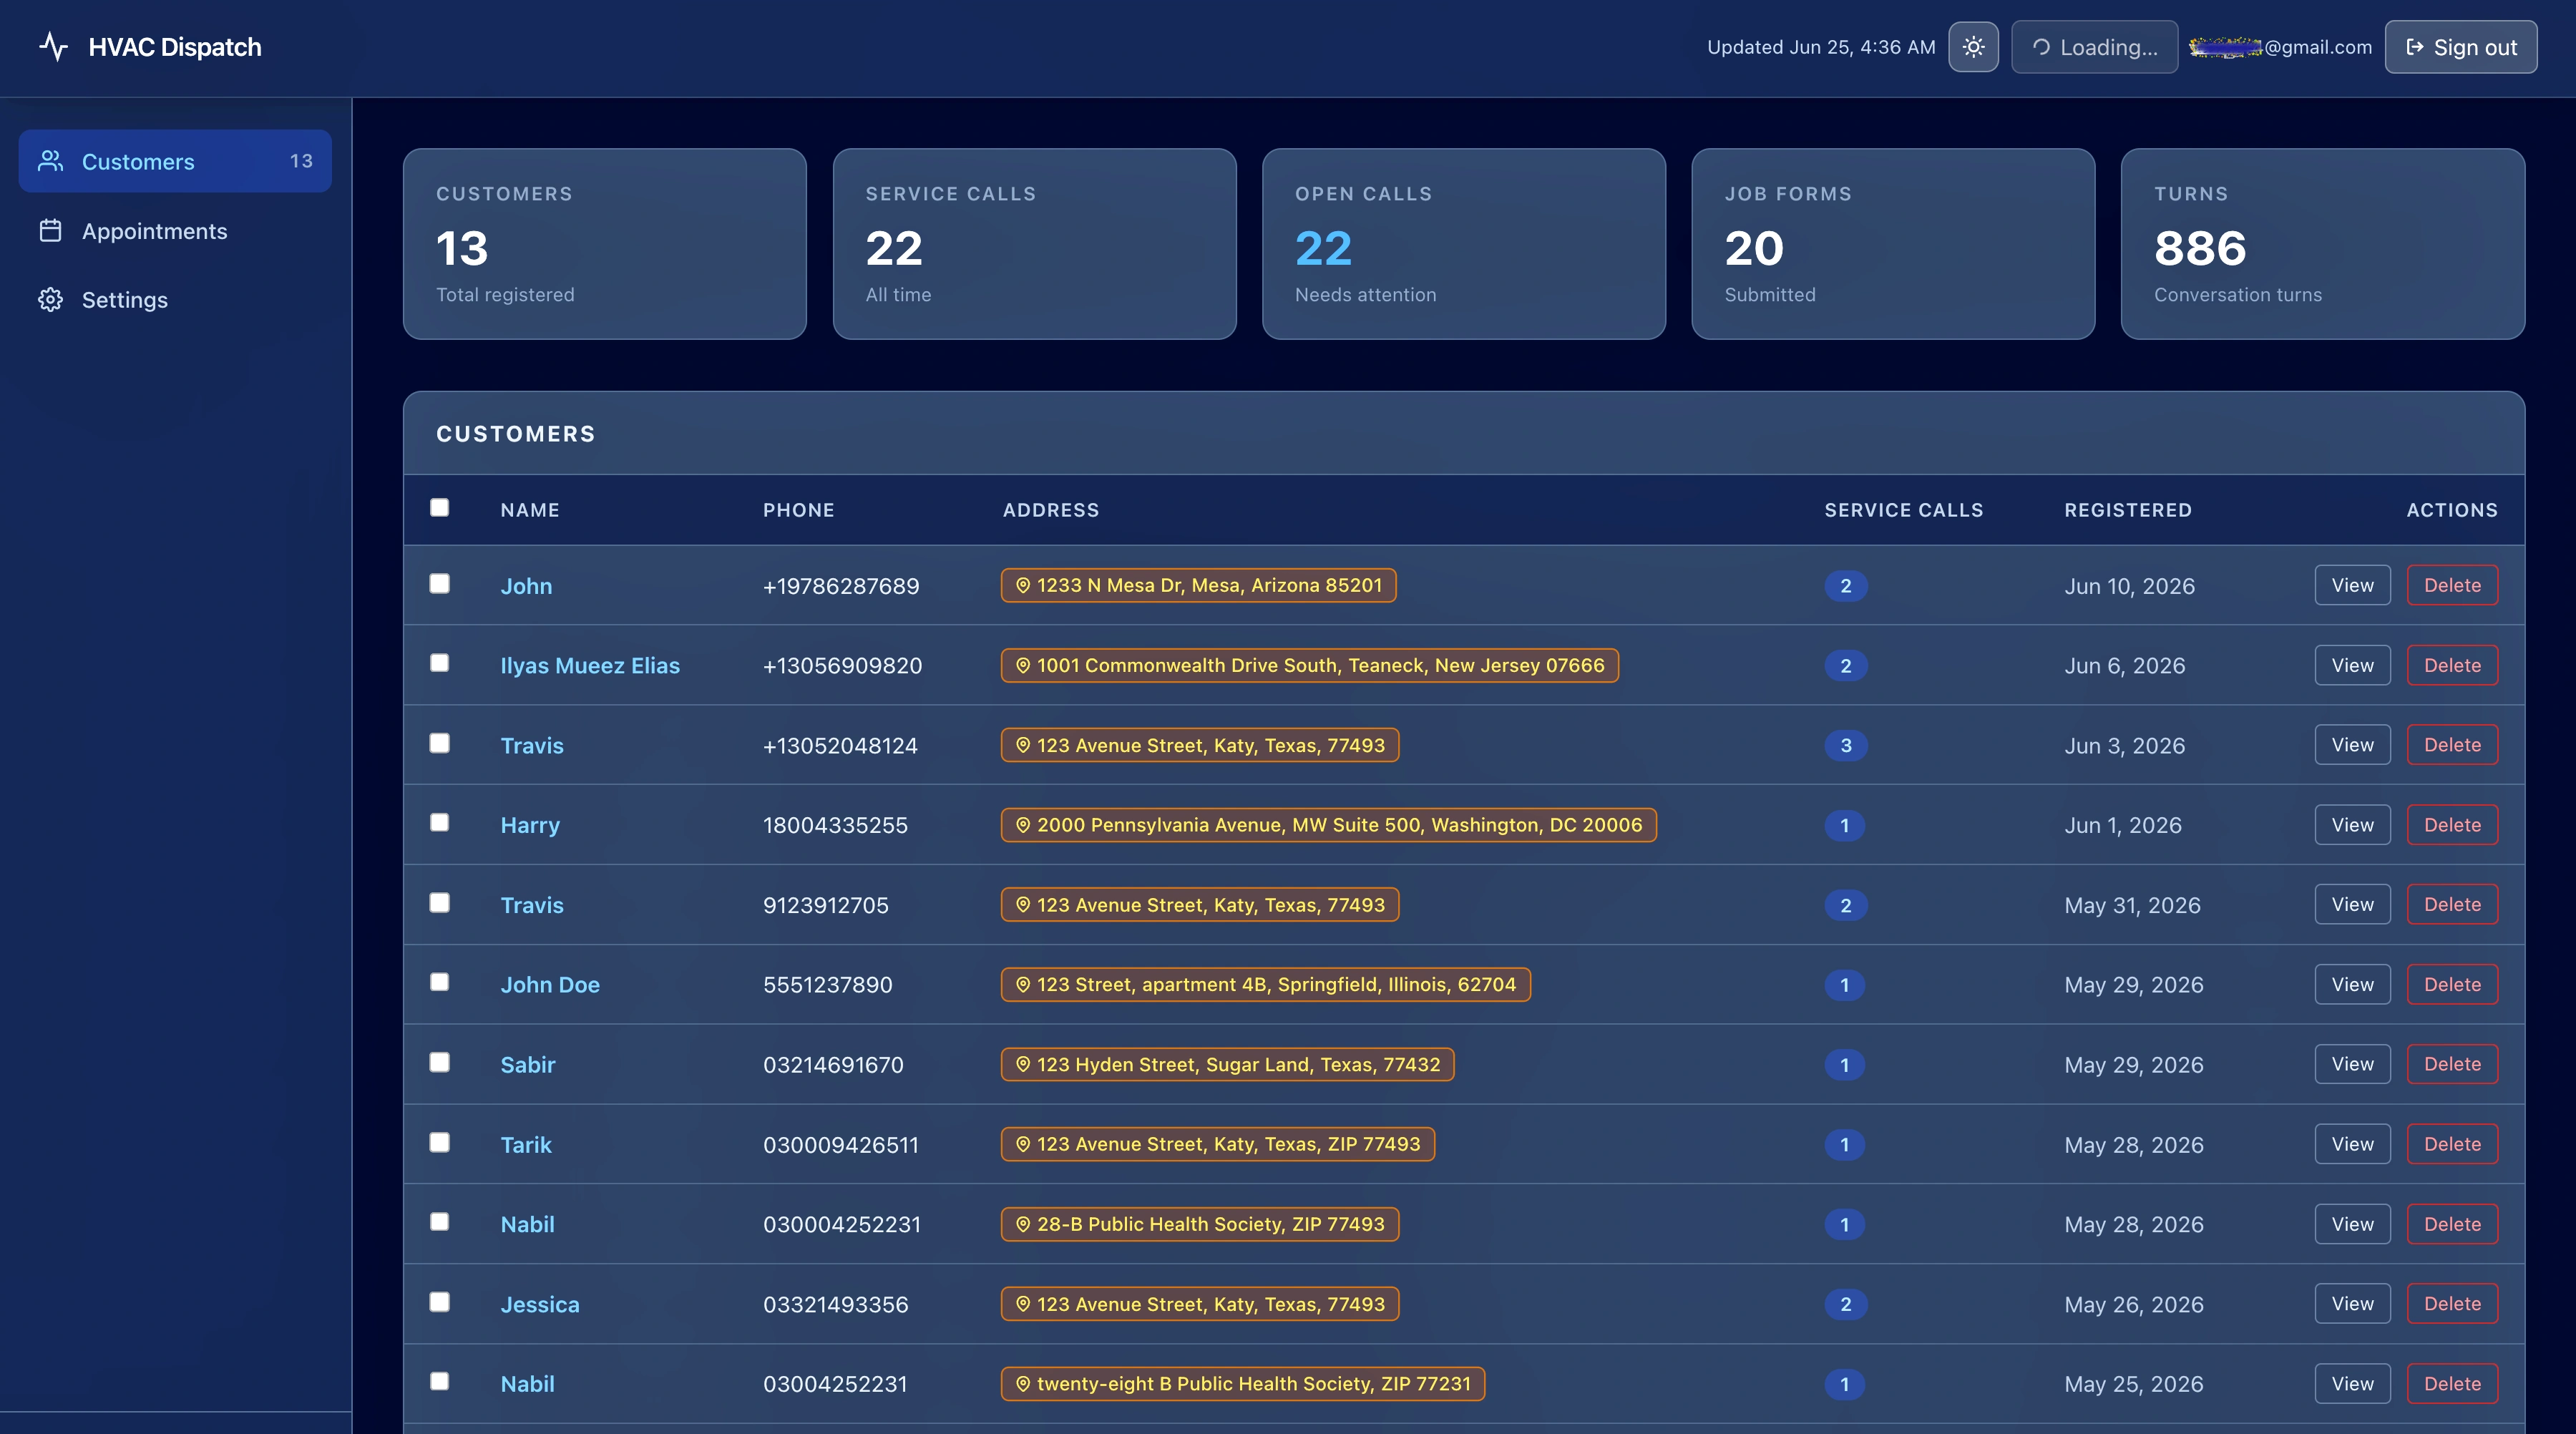This screenshot has height=1434, width=2576.
Task: Open the Ilyas Mueez Elias customer link
Action: click(590, 666)
